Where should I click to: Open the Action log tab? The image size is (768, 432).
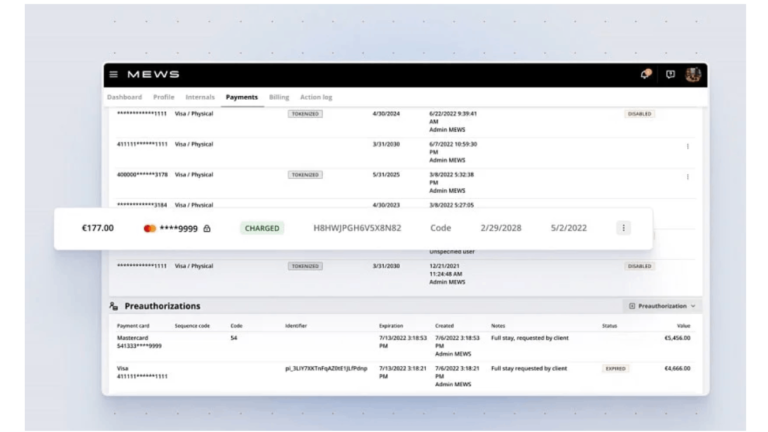click(316, 97)
